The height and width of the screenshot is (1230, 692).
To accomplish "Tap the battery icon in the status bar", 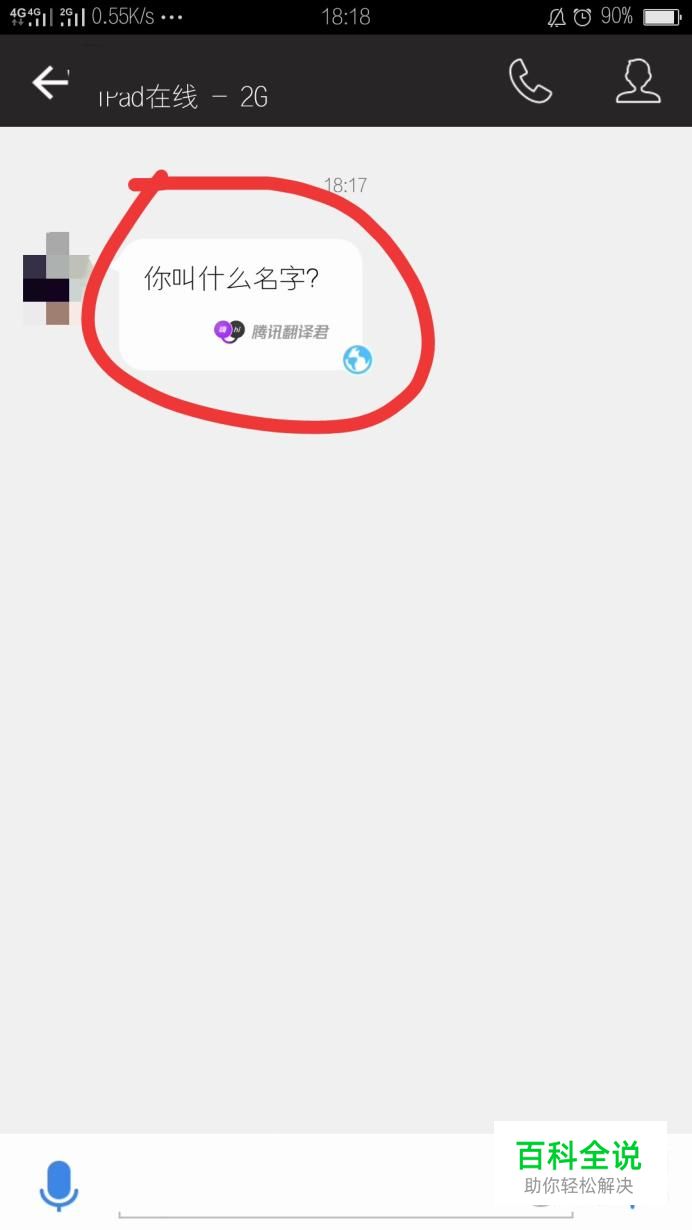I will pyautogui.click(x=661, y=17).
